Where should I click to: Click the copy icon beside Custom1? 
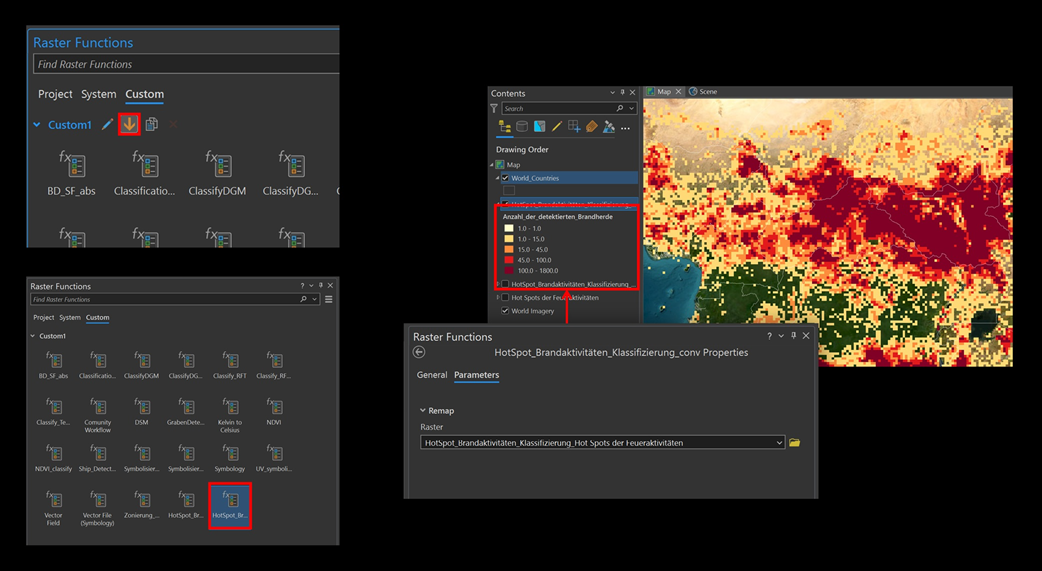tap(152, 124)
